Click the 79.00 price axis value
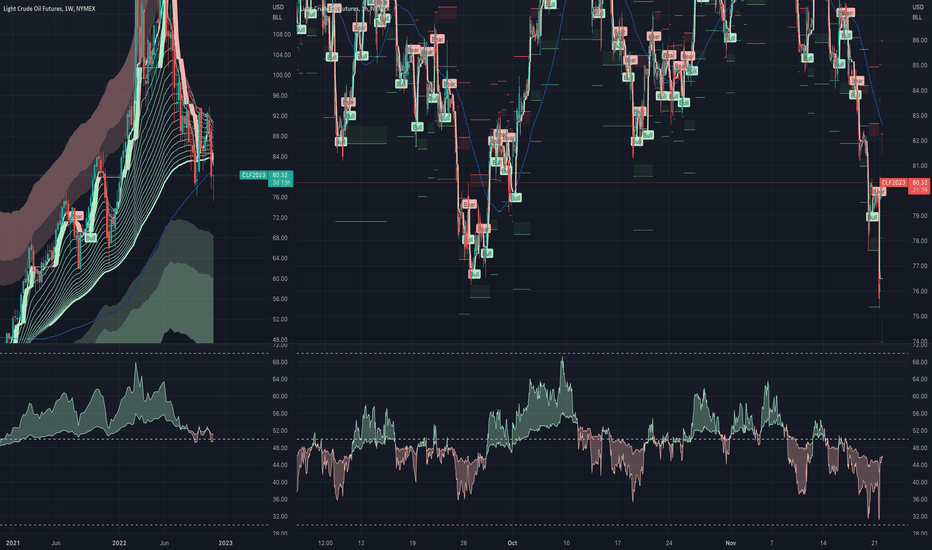The image size is (932, 550). point(920,216)
